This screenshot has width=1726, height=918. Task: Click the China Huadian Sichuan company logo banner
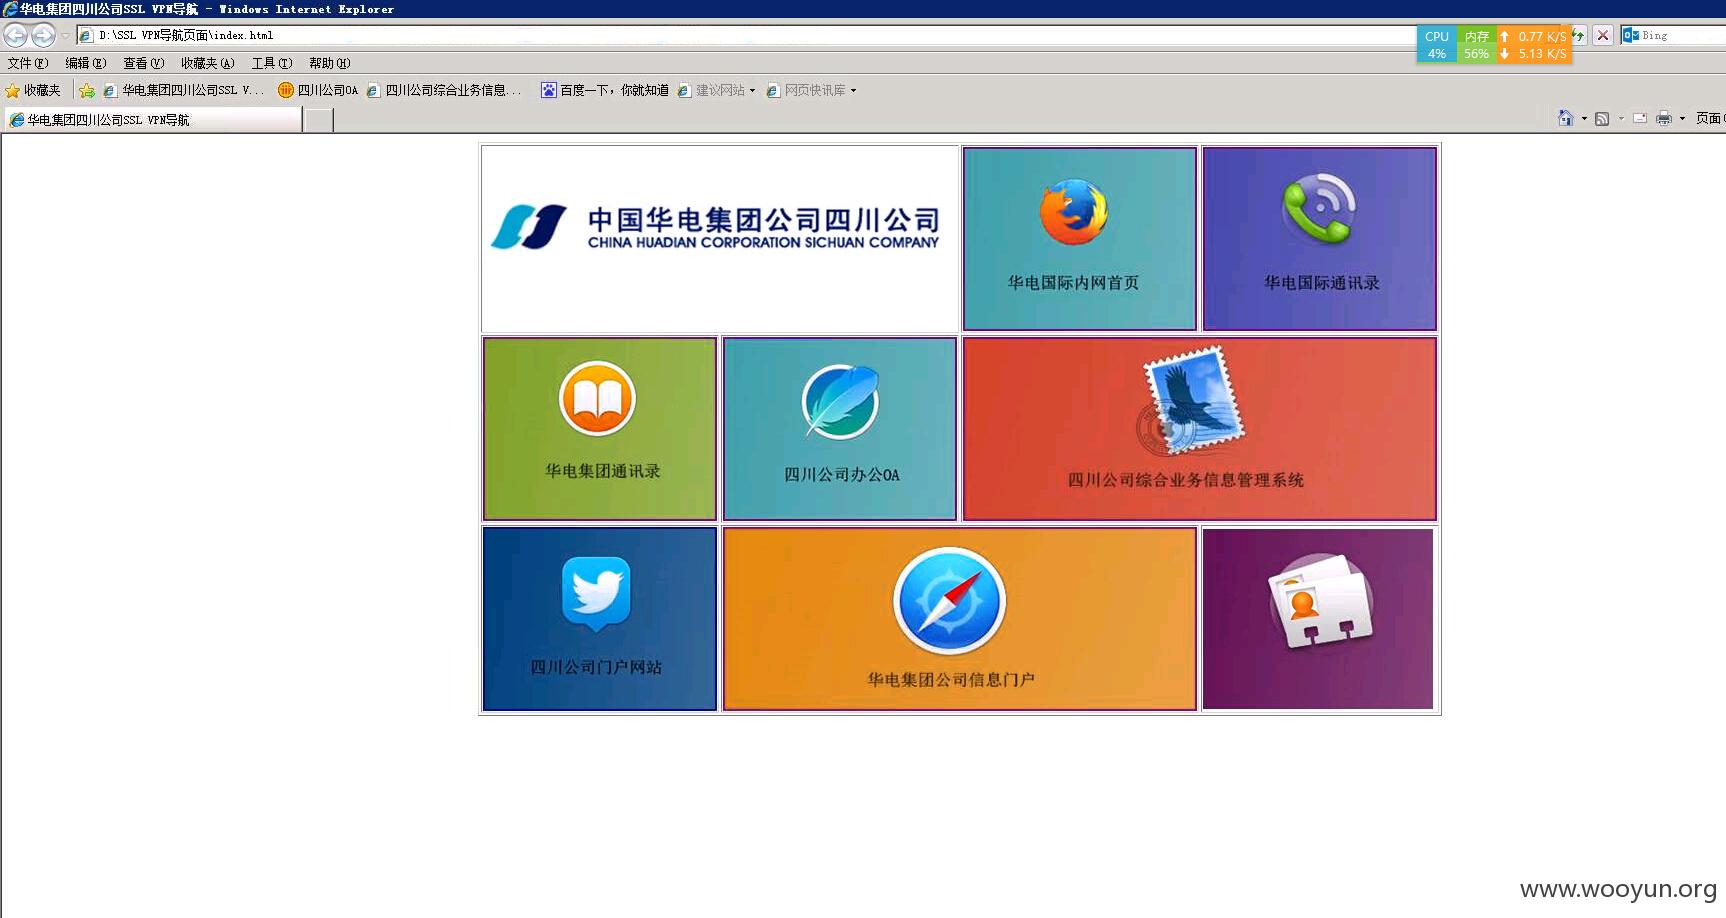(720, 239)
